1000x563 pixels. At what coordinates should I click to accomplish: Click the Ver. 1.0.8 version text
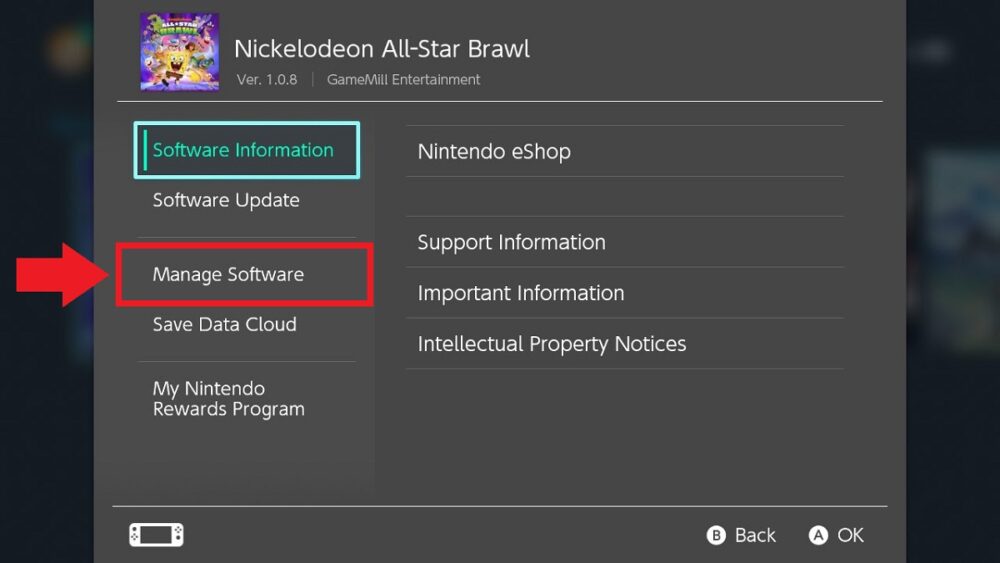pos(267,79)
